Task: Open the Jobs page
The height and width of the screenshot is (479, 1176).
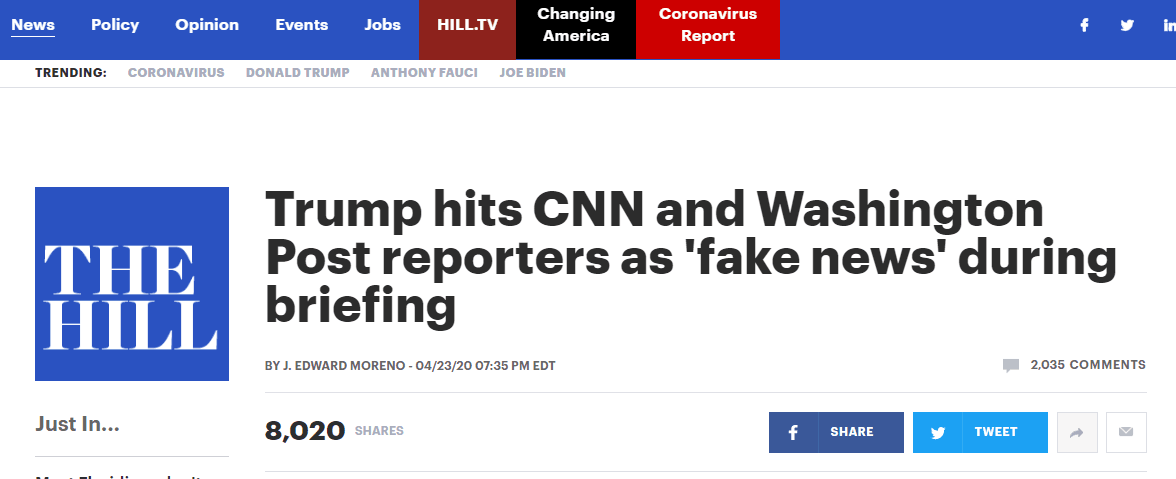Action: (x=382, y=25)
